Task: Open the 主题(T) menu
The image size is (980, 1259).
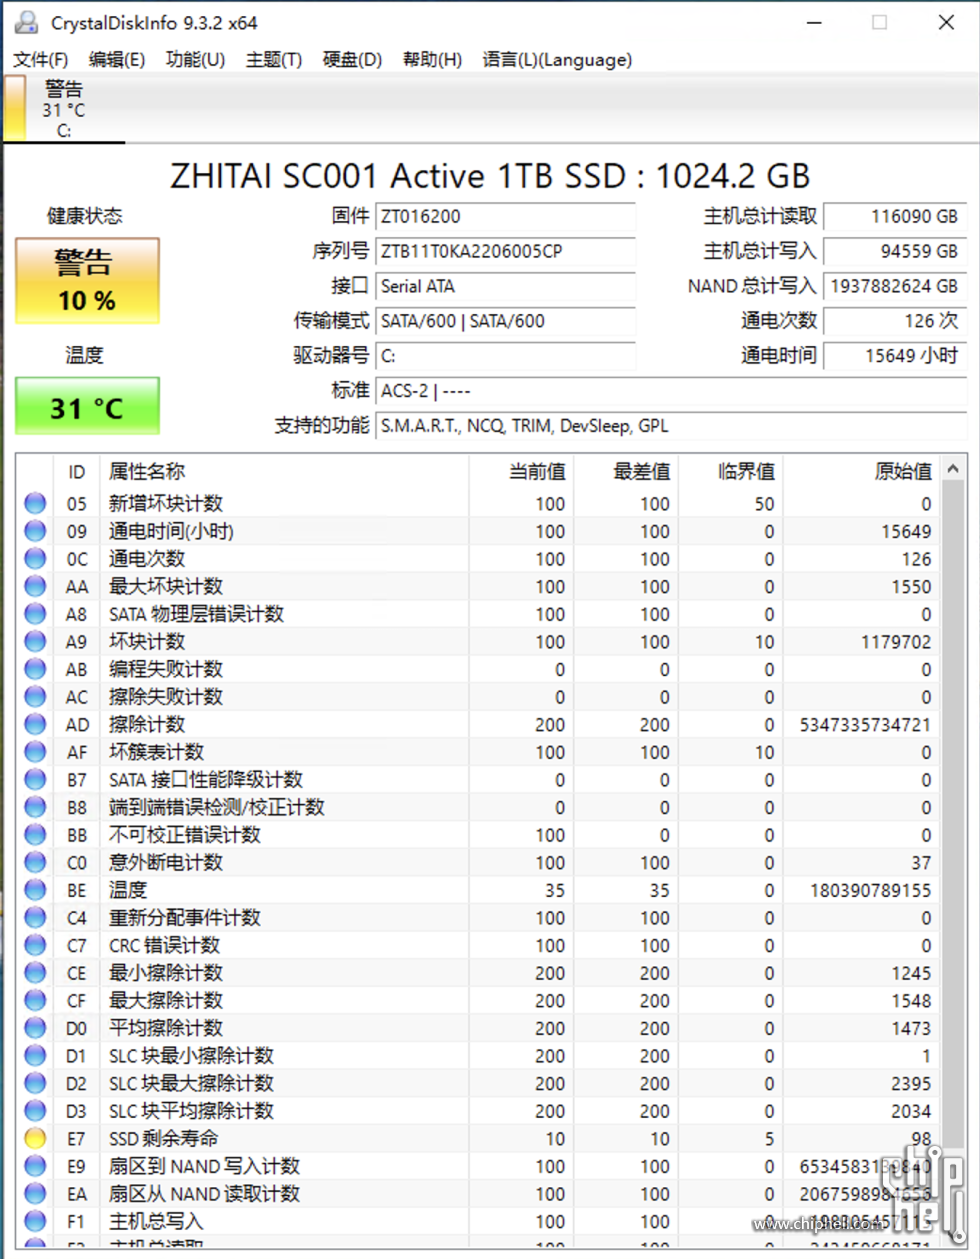Action: click(274, 60)
